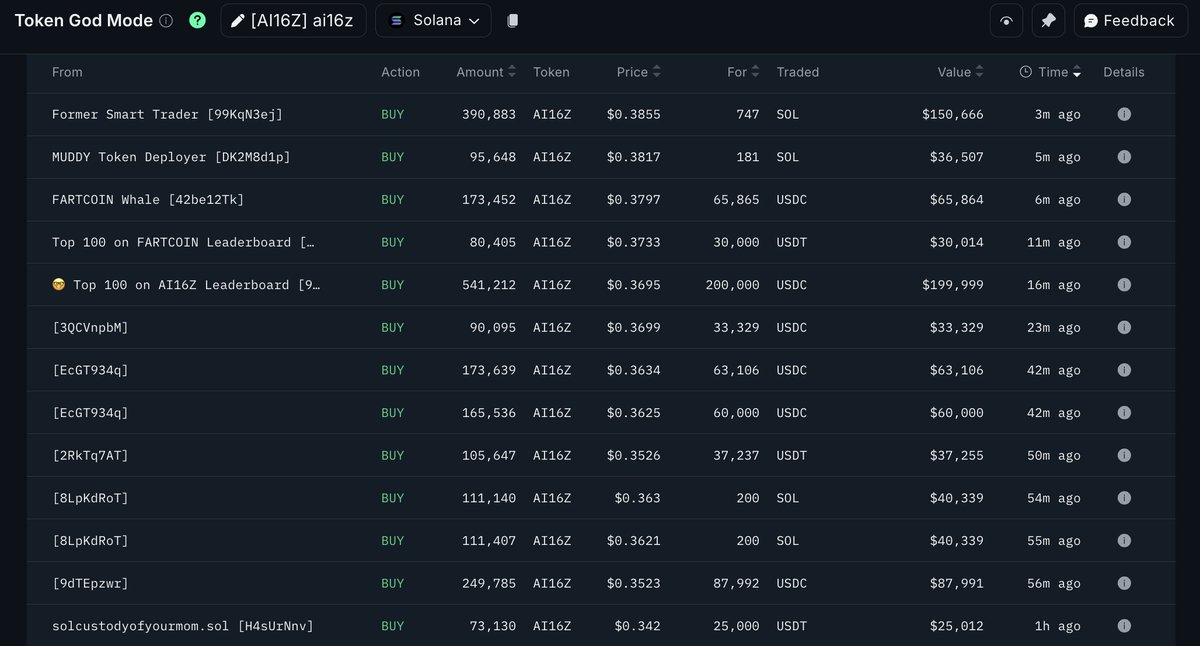This screenshot has height=646, width=1200.
Task: Click the 390,883 amount cell
Action: pyautogui.click(x=489, y=114)
